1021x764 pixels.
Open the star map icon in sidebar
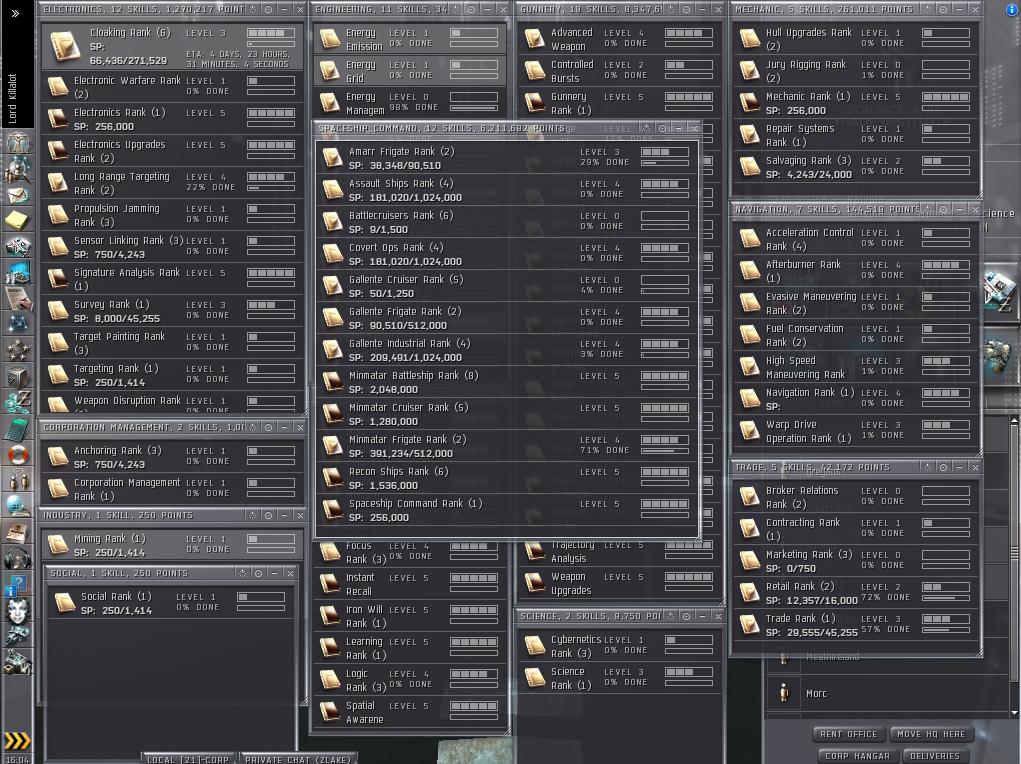click(18, 324)
